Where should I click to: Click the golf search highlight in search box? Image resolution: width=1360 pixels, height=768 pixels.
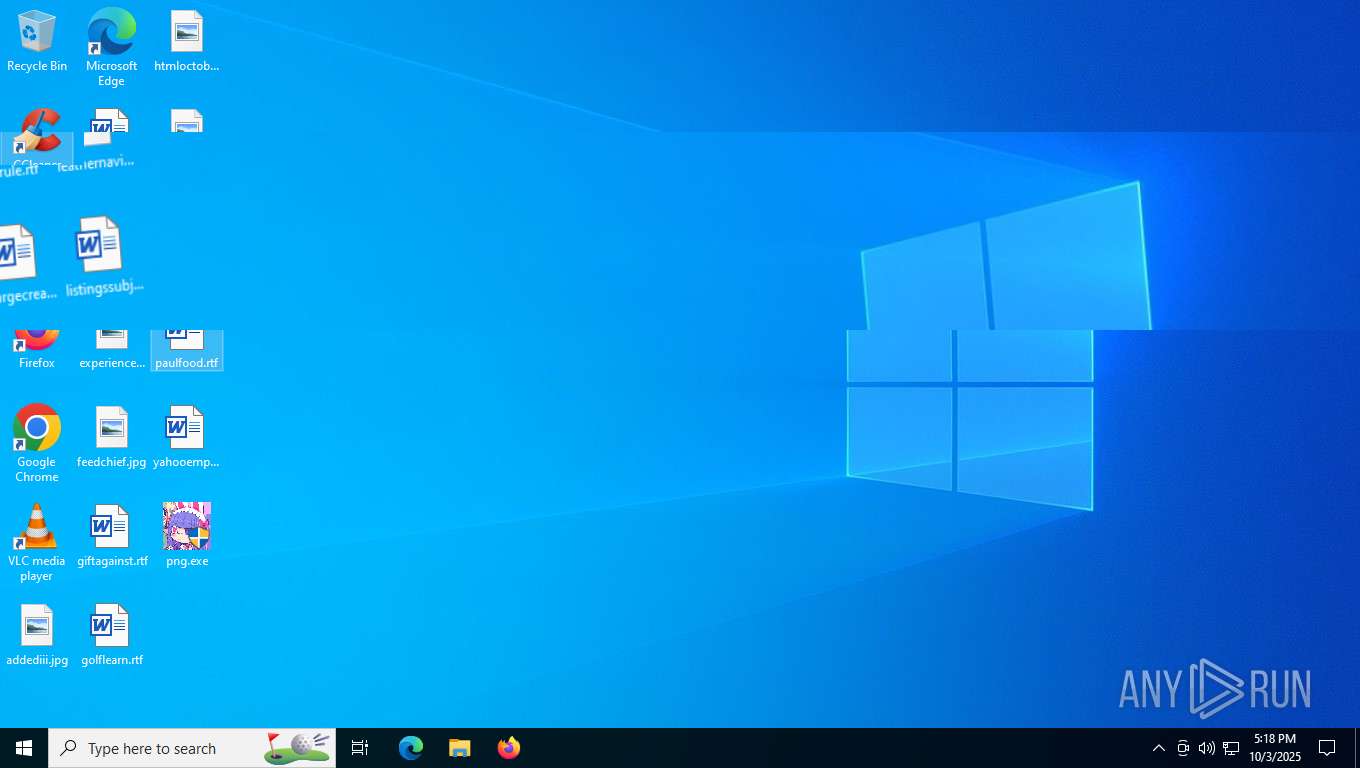pos(297,747)
